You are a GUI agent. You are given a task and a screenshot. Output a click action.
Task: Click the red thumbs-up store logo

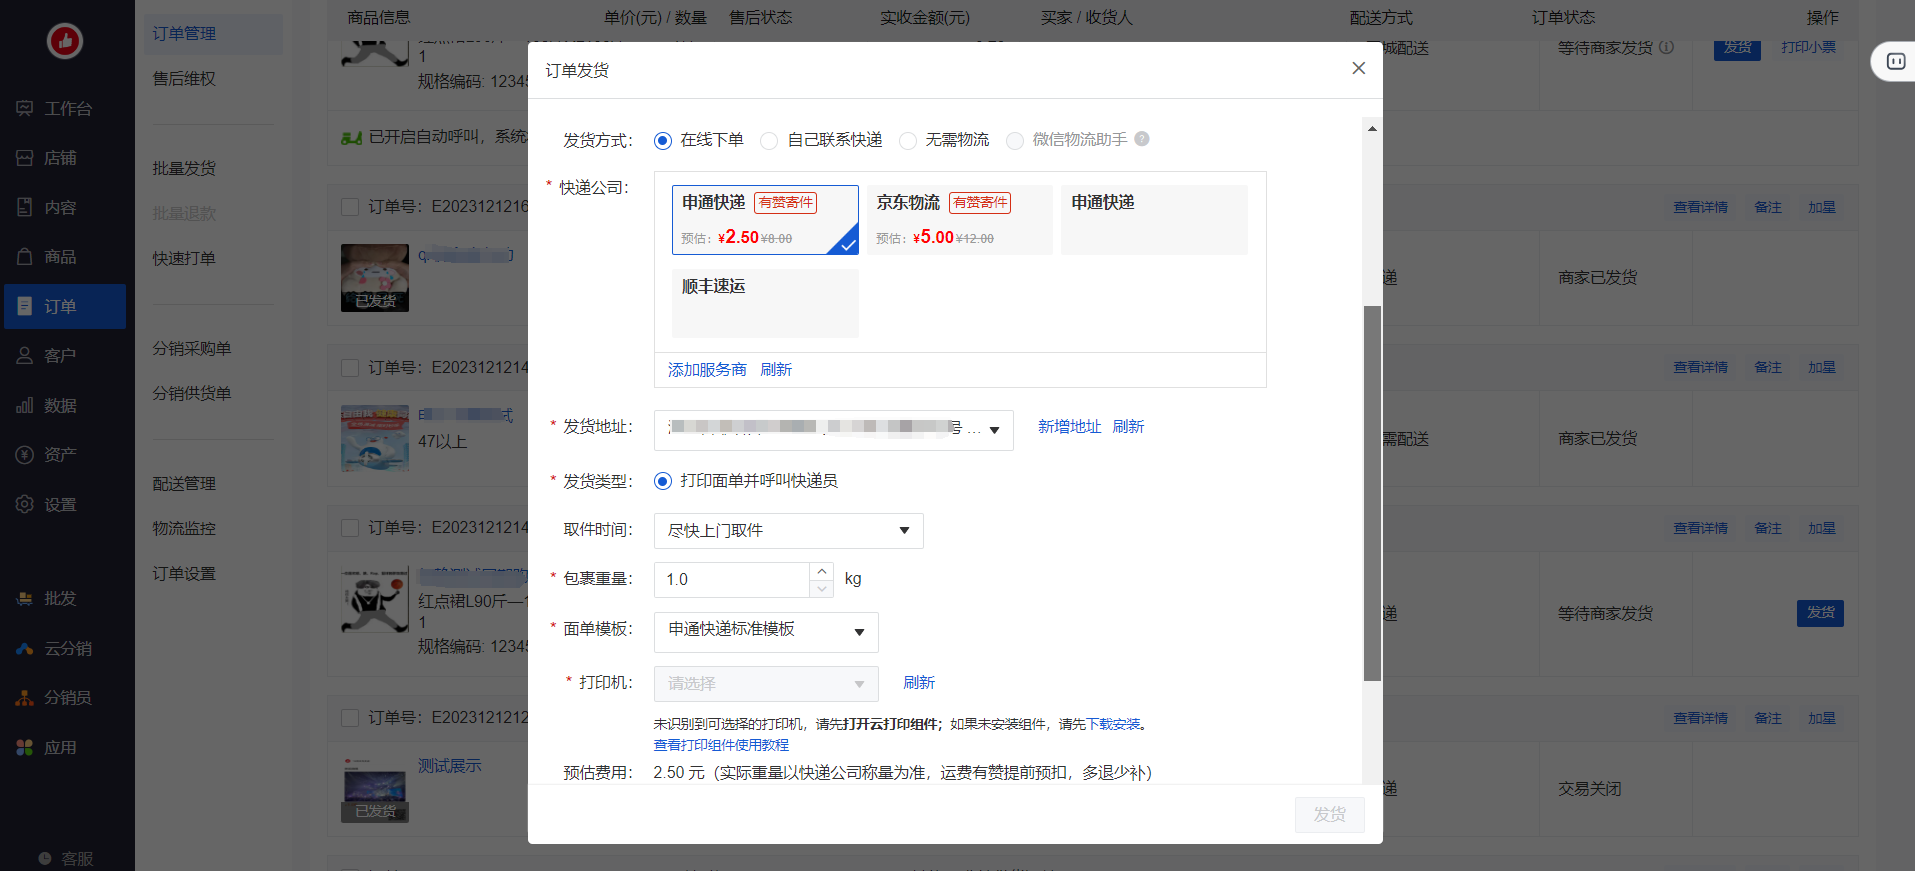[x=65, y=41]
